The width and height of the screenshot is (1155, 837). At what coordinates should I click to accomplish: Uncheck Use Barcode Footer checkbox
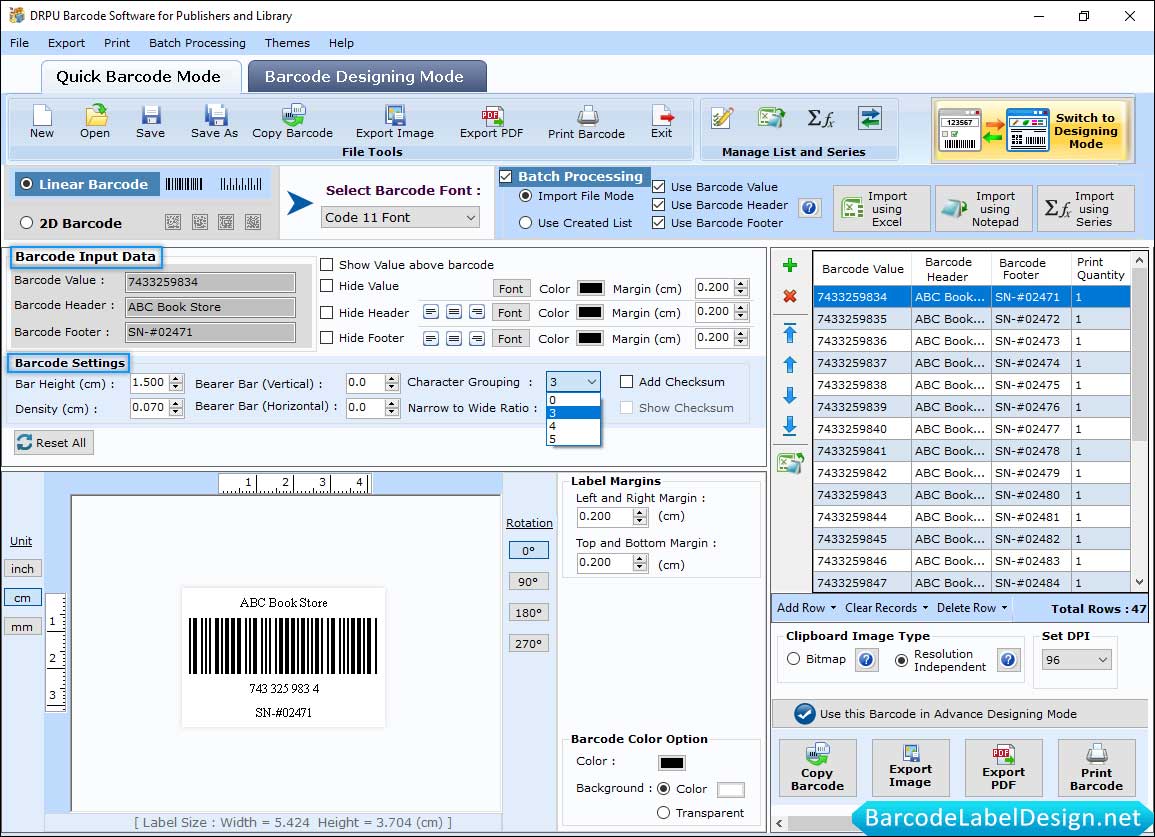point(659,223)
